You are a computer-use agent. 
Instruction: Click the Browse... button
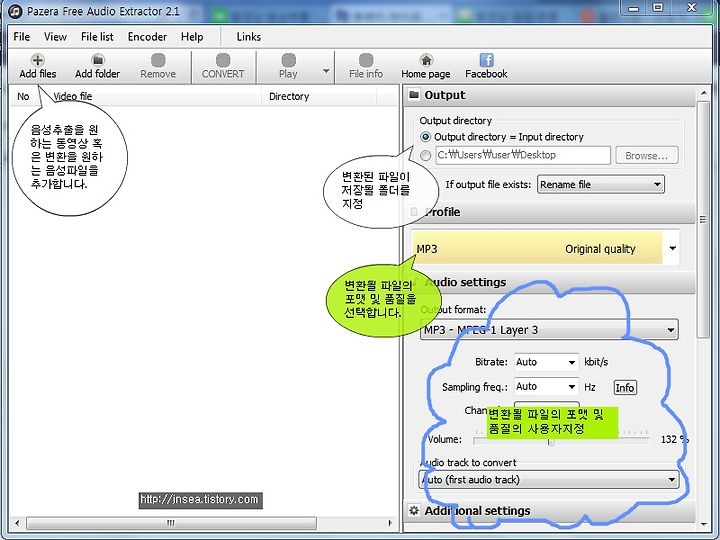click(647, 156)
